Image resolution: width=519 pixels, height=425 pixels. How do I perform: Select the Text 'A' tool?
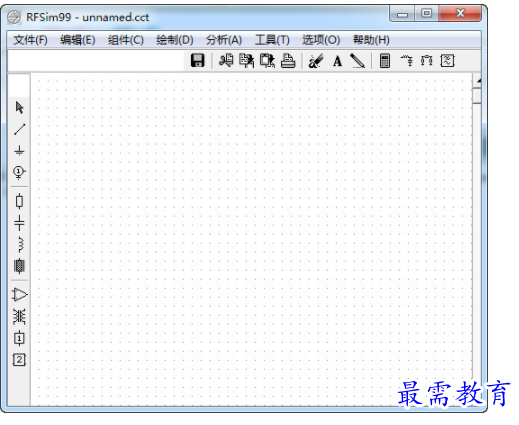337,61
